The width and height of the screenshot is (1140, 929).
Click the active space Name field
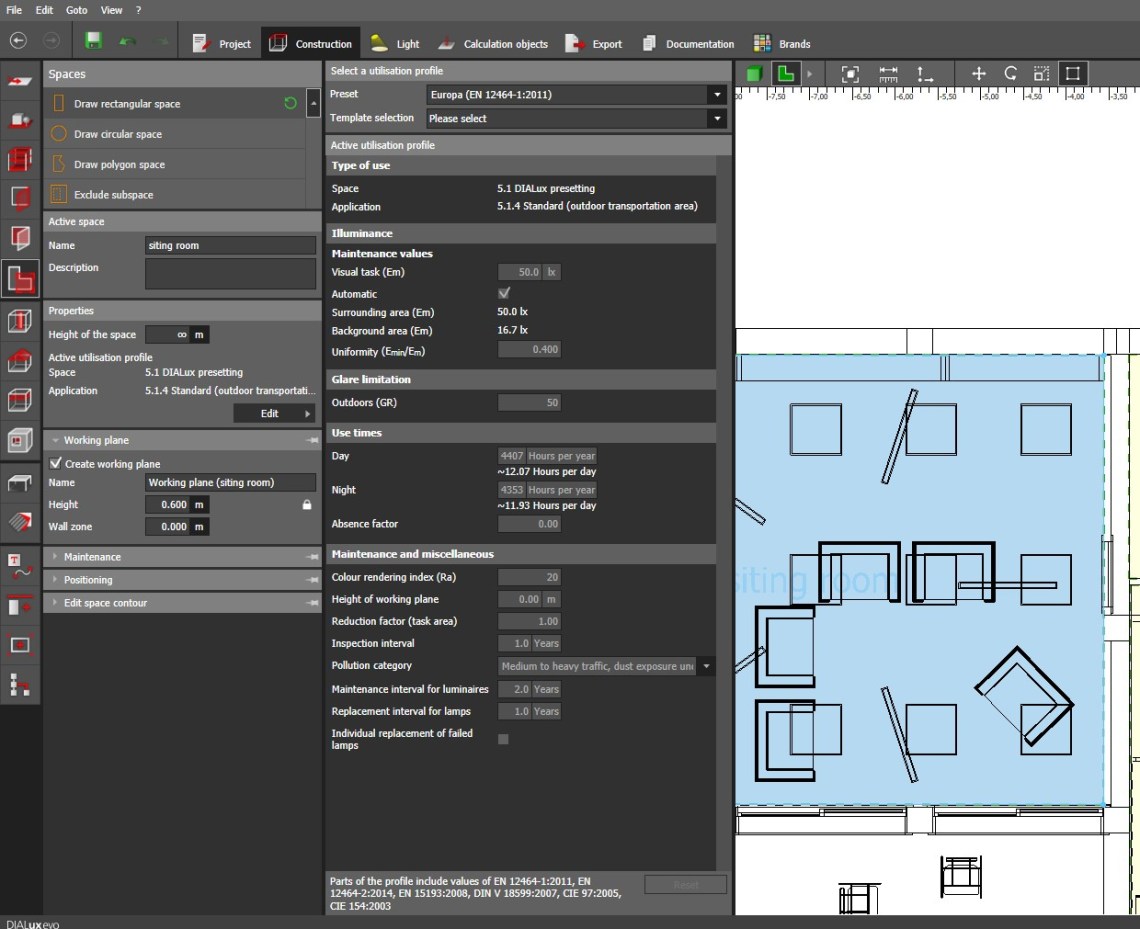[x=230, y=246]
